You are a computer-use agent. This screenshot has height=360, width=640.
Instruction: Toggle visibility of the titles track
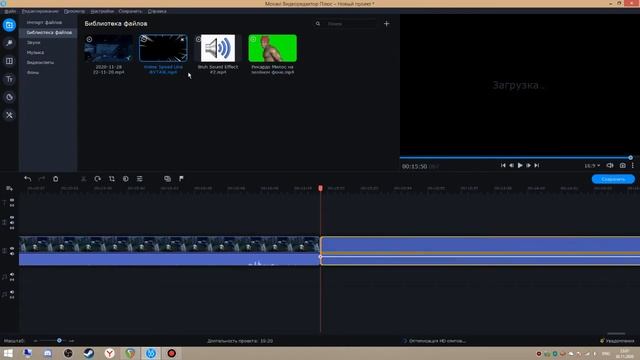click(12, 200)
